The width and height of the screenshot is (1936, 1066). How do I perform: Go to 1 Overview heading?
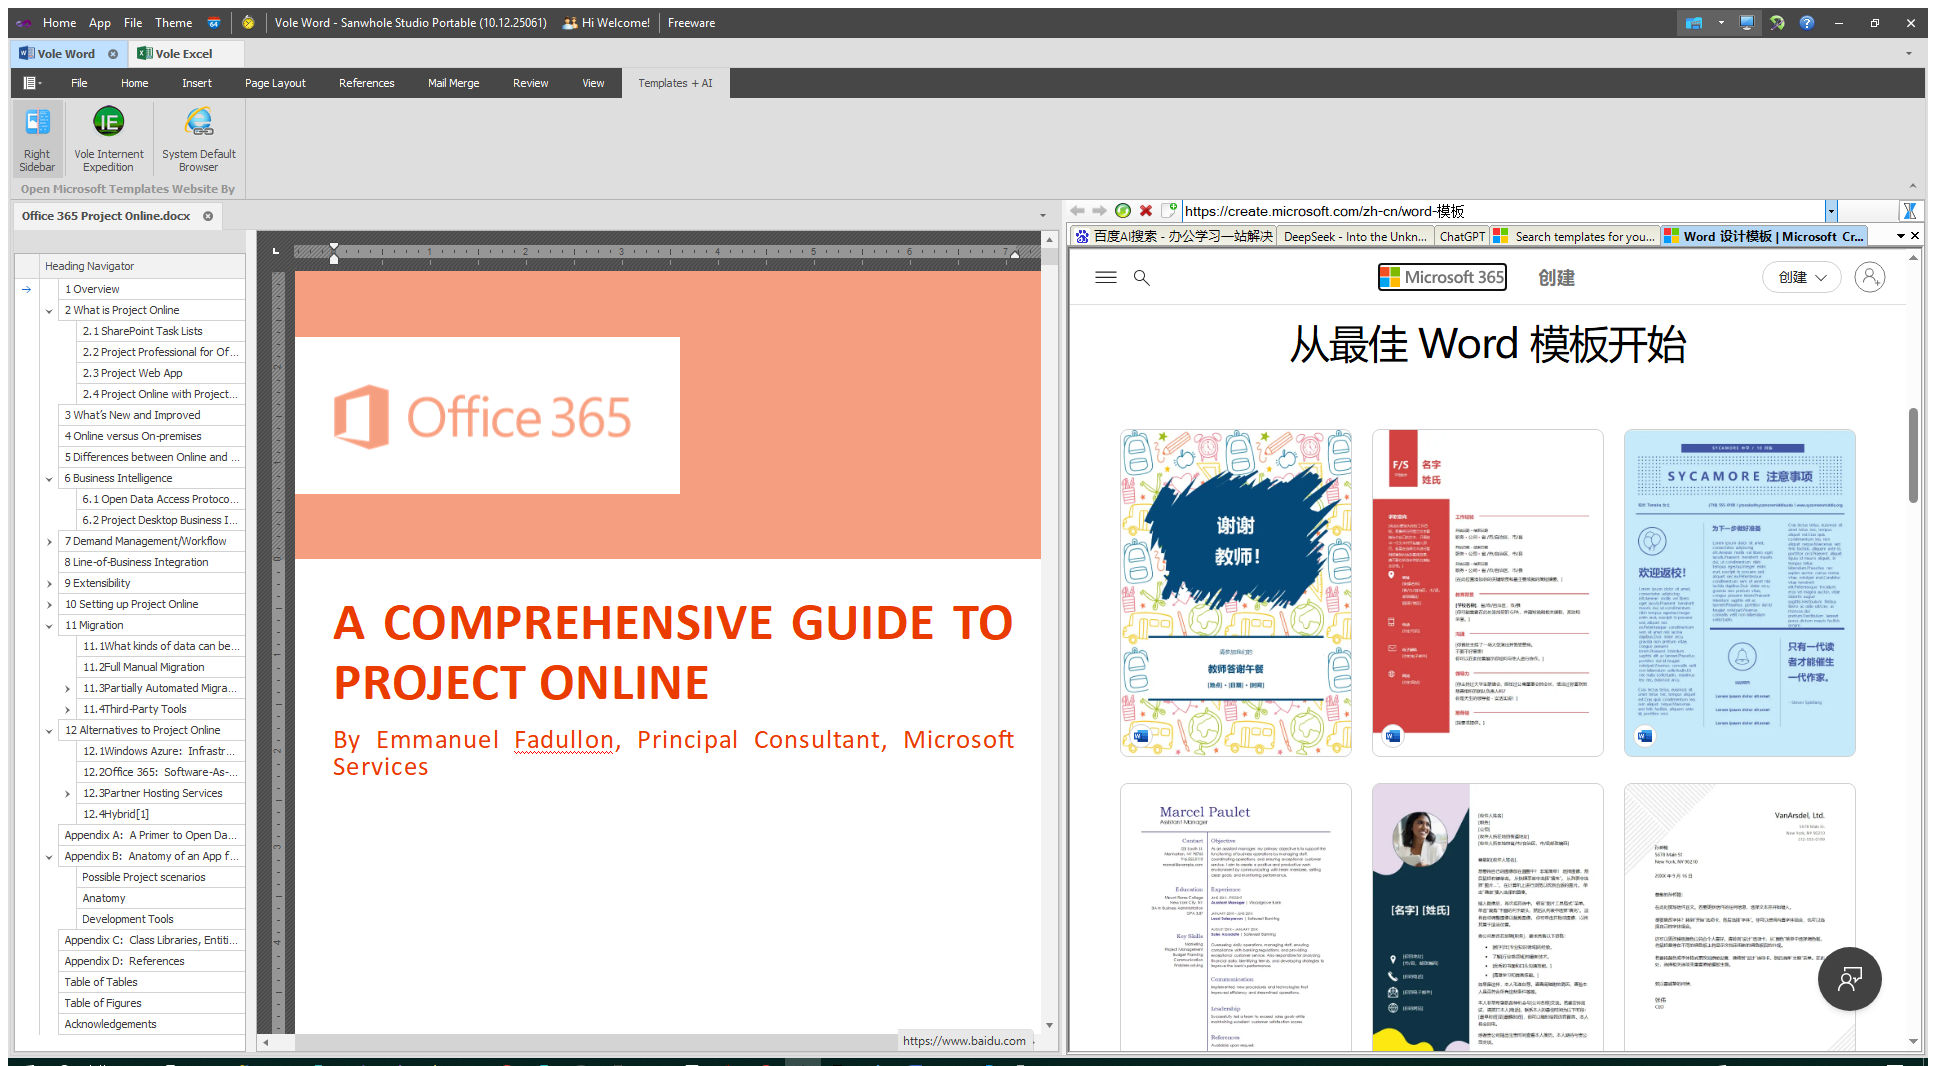pyautogui.click(x=151, y=289)
